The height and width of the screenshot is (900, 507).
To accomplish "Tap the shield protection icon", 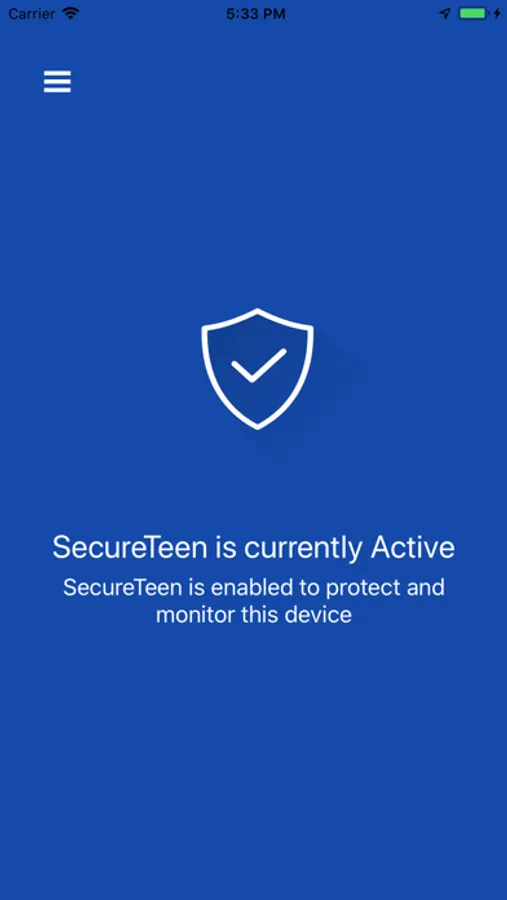I will click(x=257, y=368).
